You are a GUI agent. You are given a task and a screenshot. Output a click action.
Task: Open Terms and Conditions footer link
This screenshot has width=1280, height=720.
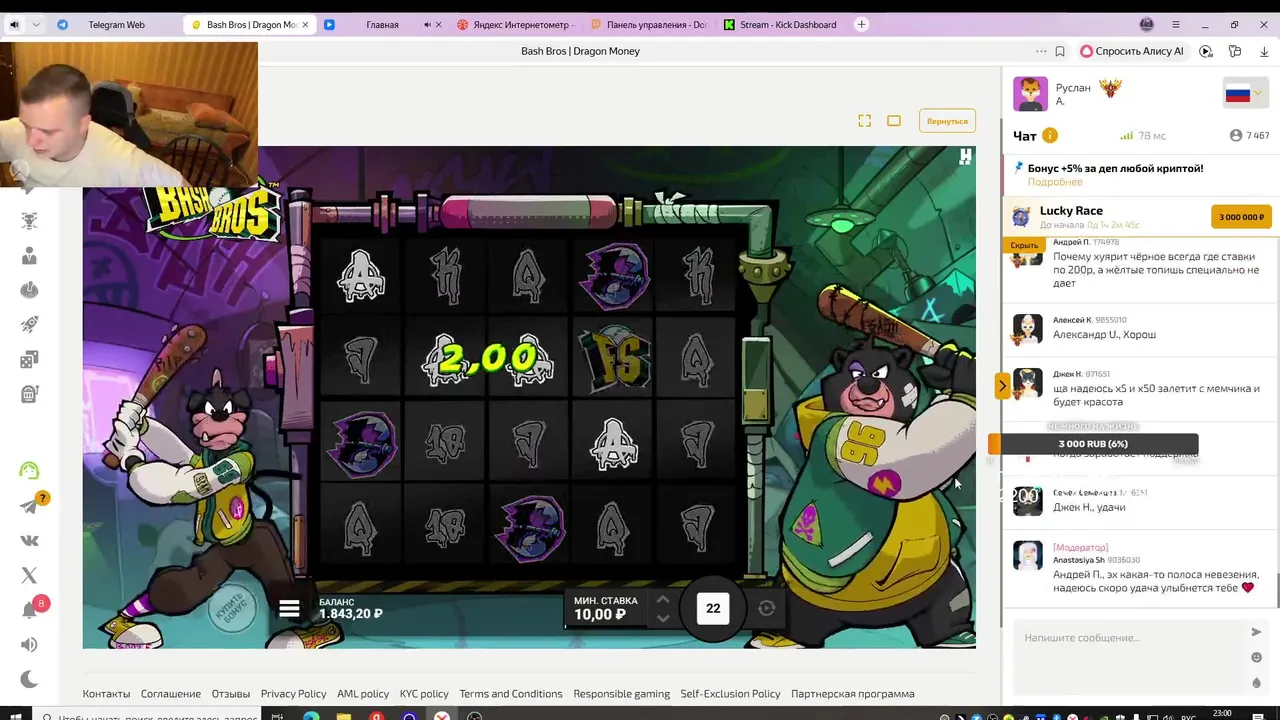[511, 694]
